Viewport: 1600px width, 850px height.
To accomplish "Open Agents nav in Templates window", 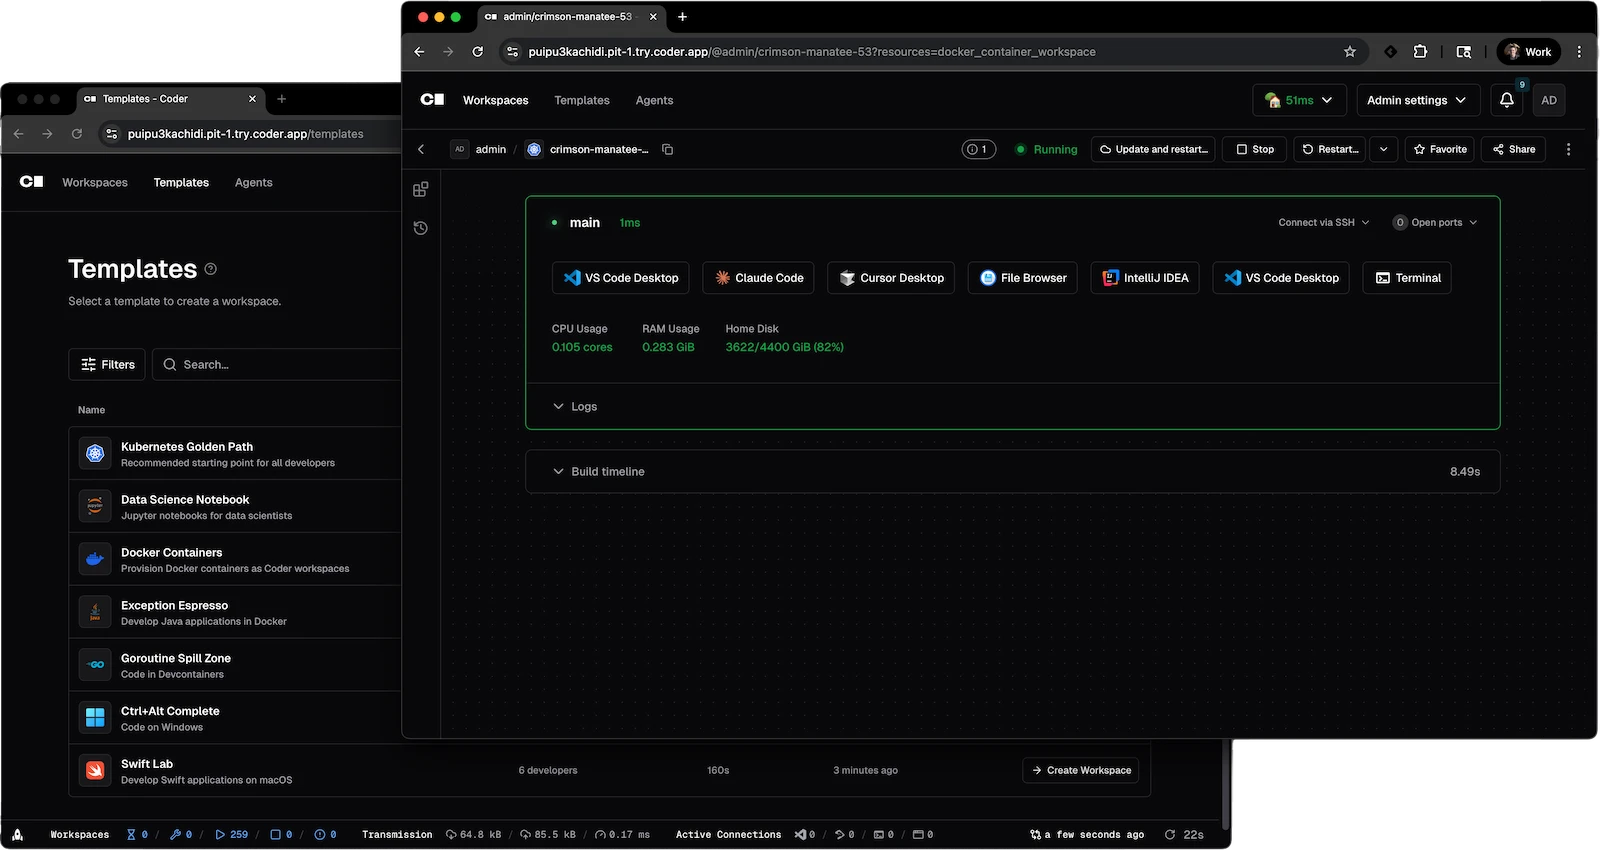I will point(254,183).
